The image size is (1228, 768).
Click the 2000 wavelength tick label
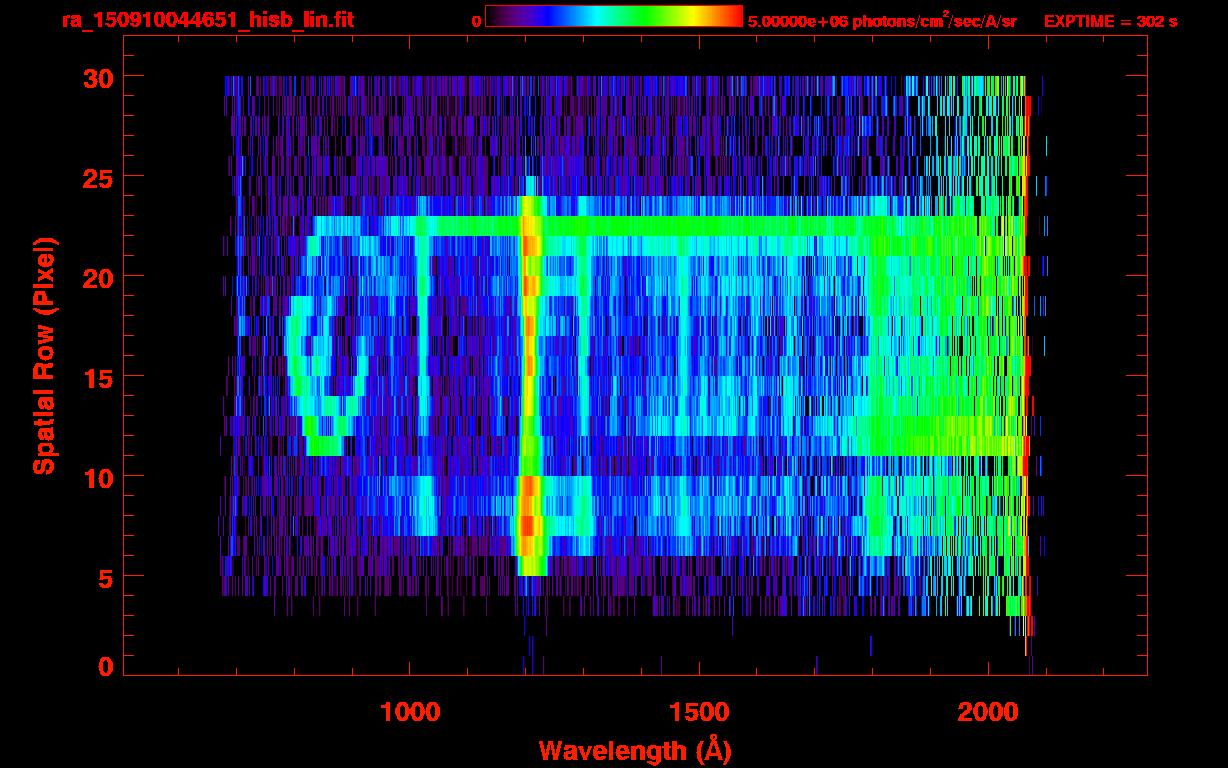click(x=988, y=711)
